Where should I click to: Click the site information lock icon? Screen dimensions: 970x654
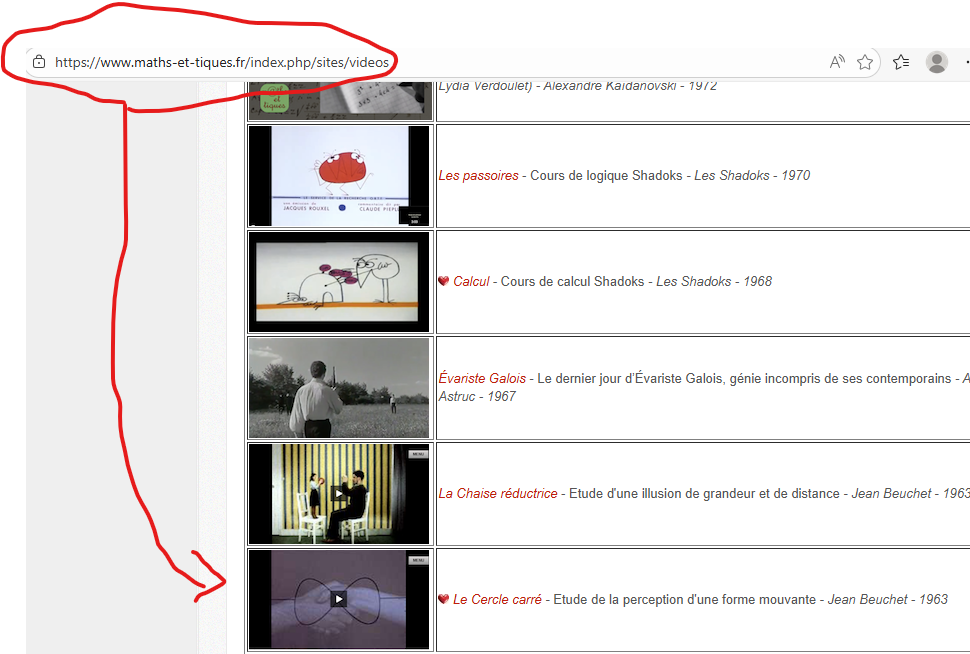(x=39, y=62)
